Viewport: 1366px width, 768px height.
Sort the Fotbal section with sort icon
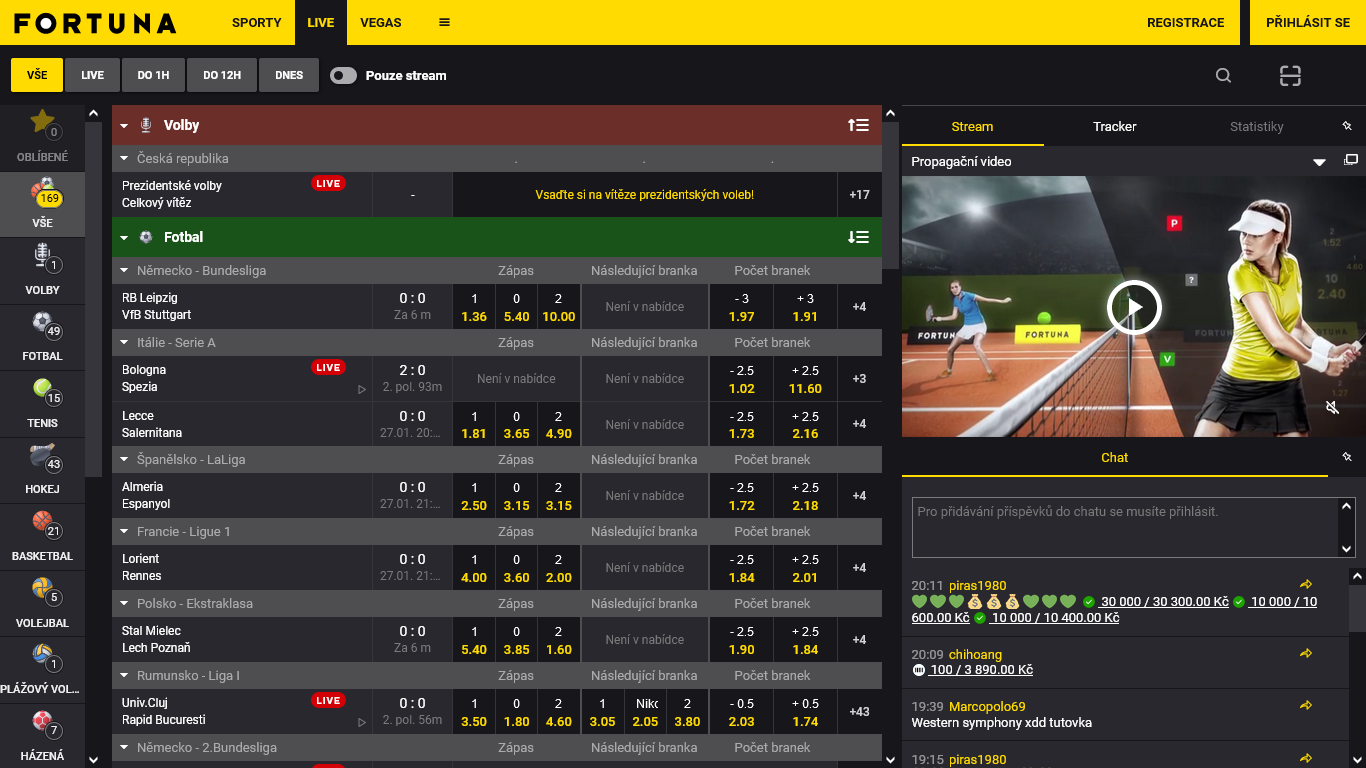[858, 237]
